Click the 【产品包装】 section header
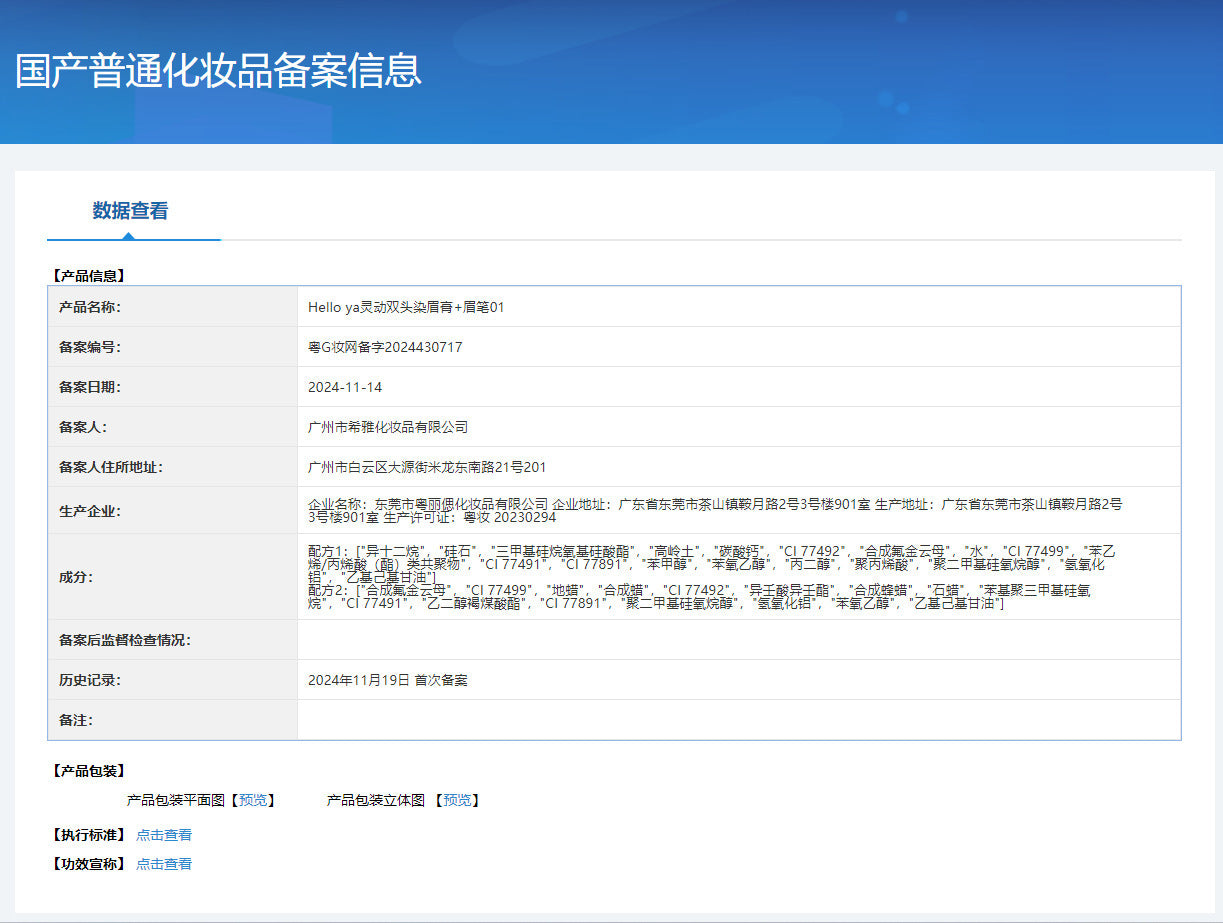The width and height of the screenshot is (1223, 923). pyautogui.click(x=88, y=771)
